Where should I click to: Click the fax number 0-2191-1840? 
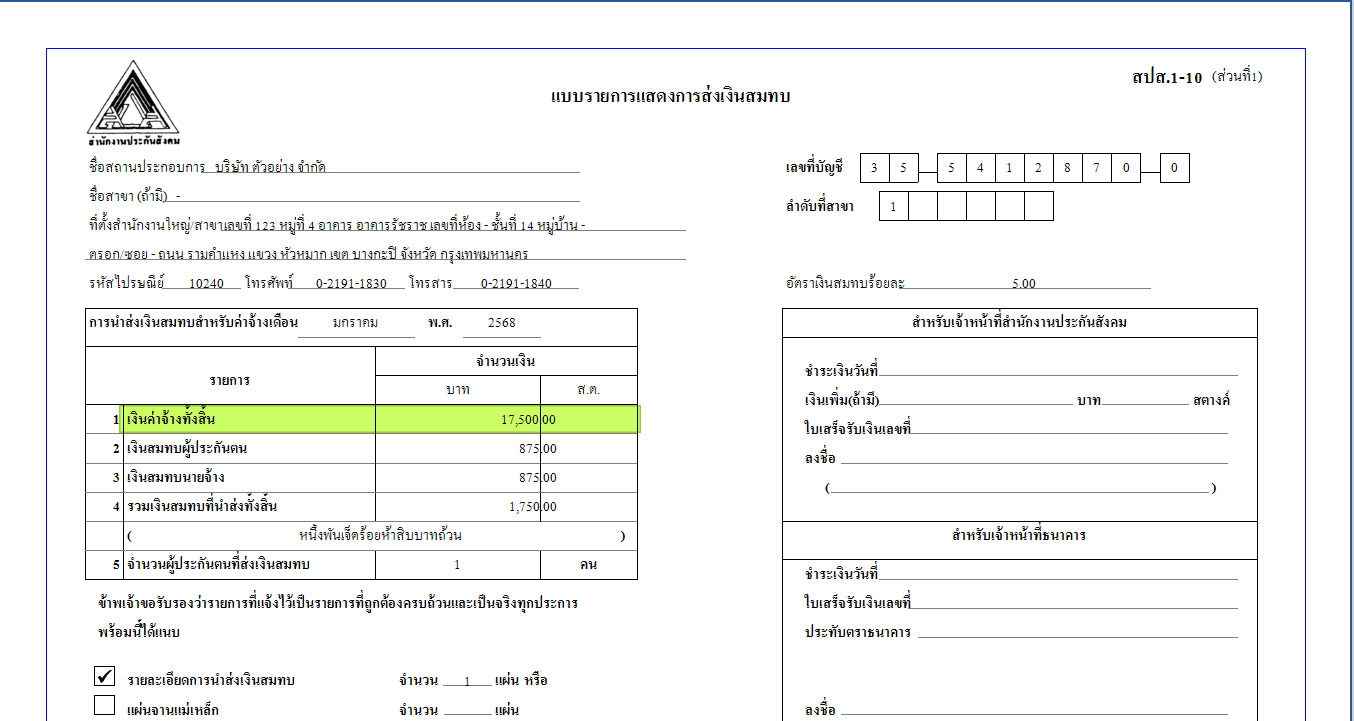pos(515,283)
